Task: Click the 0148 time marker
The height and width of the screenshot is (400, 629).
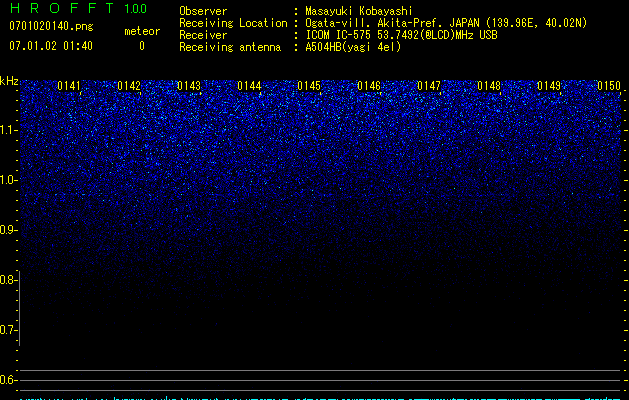Action: click(489, 86)
